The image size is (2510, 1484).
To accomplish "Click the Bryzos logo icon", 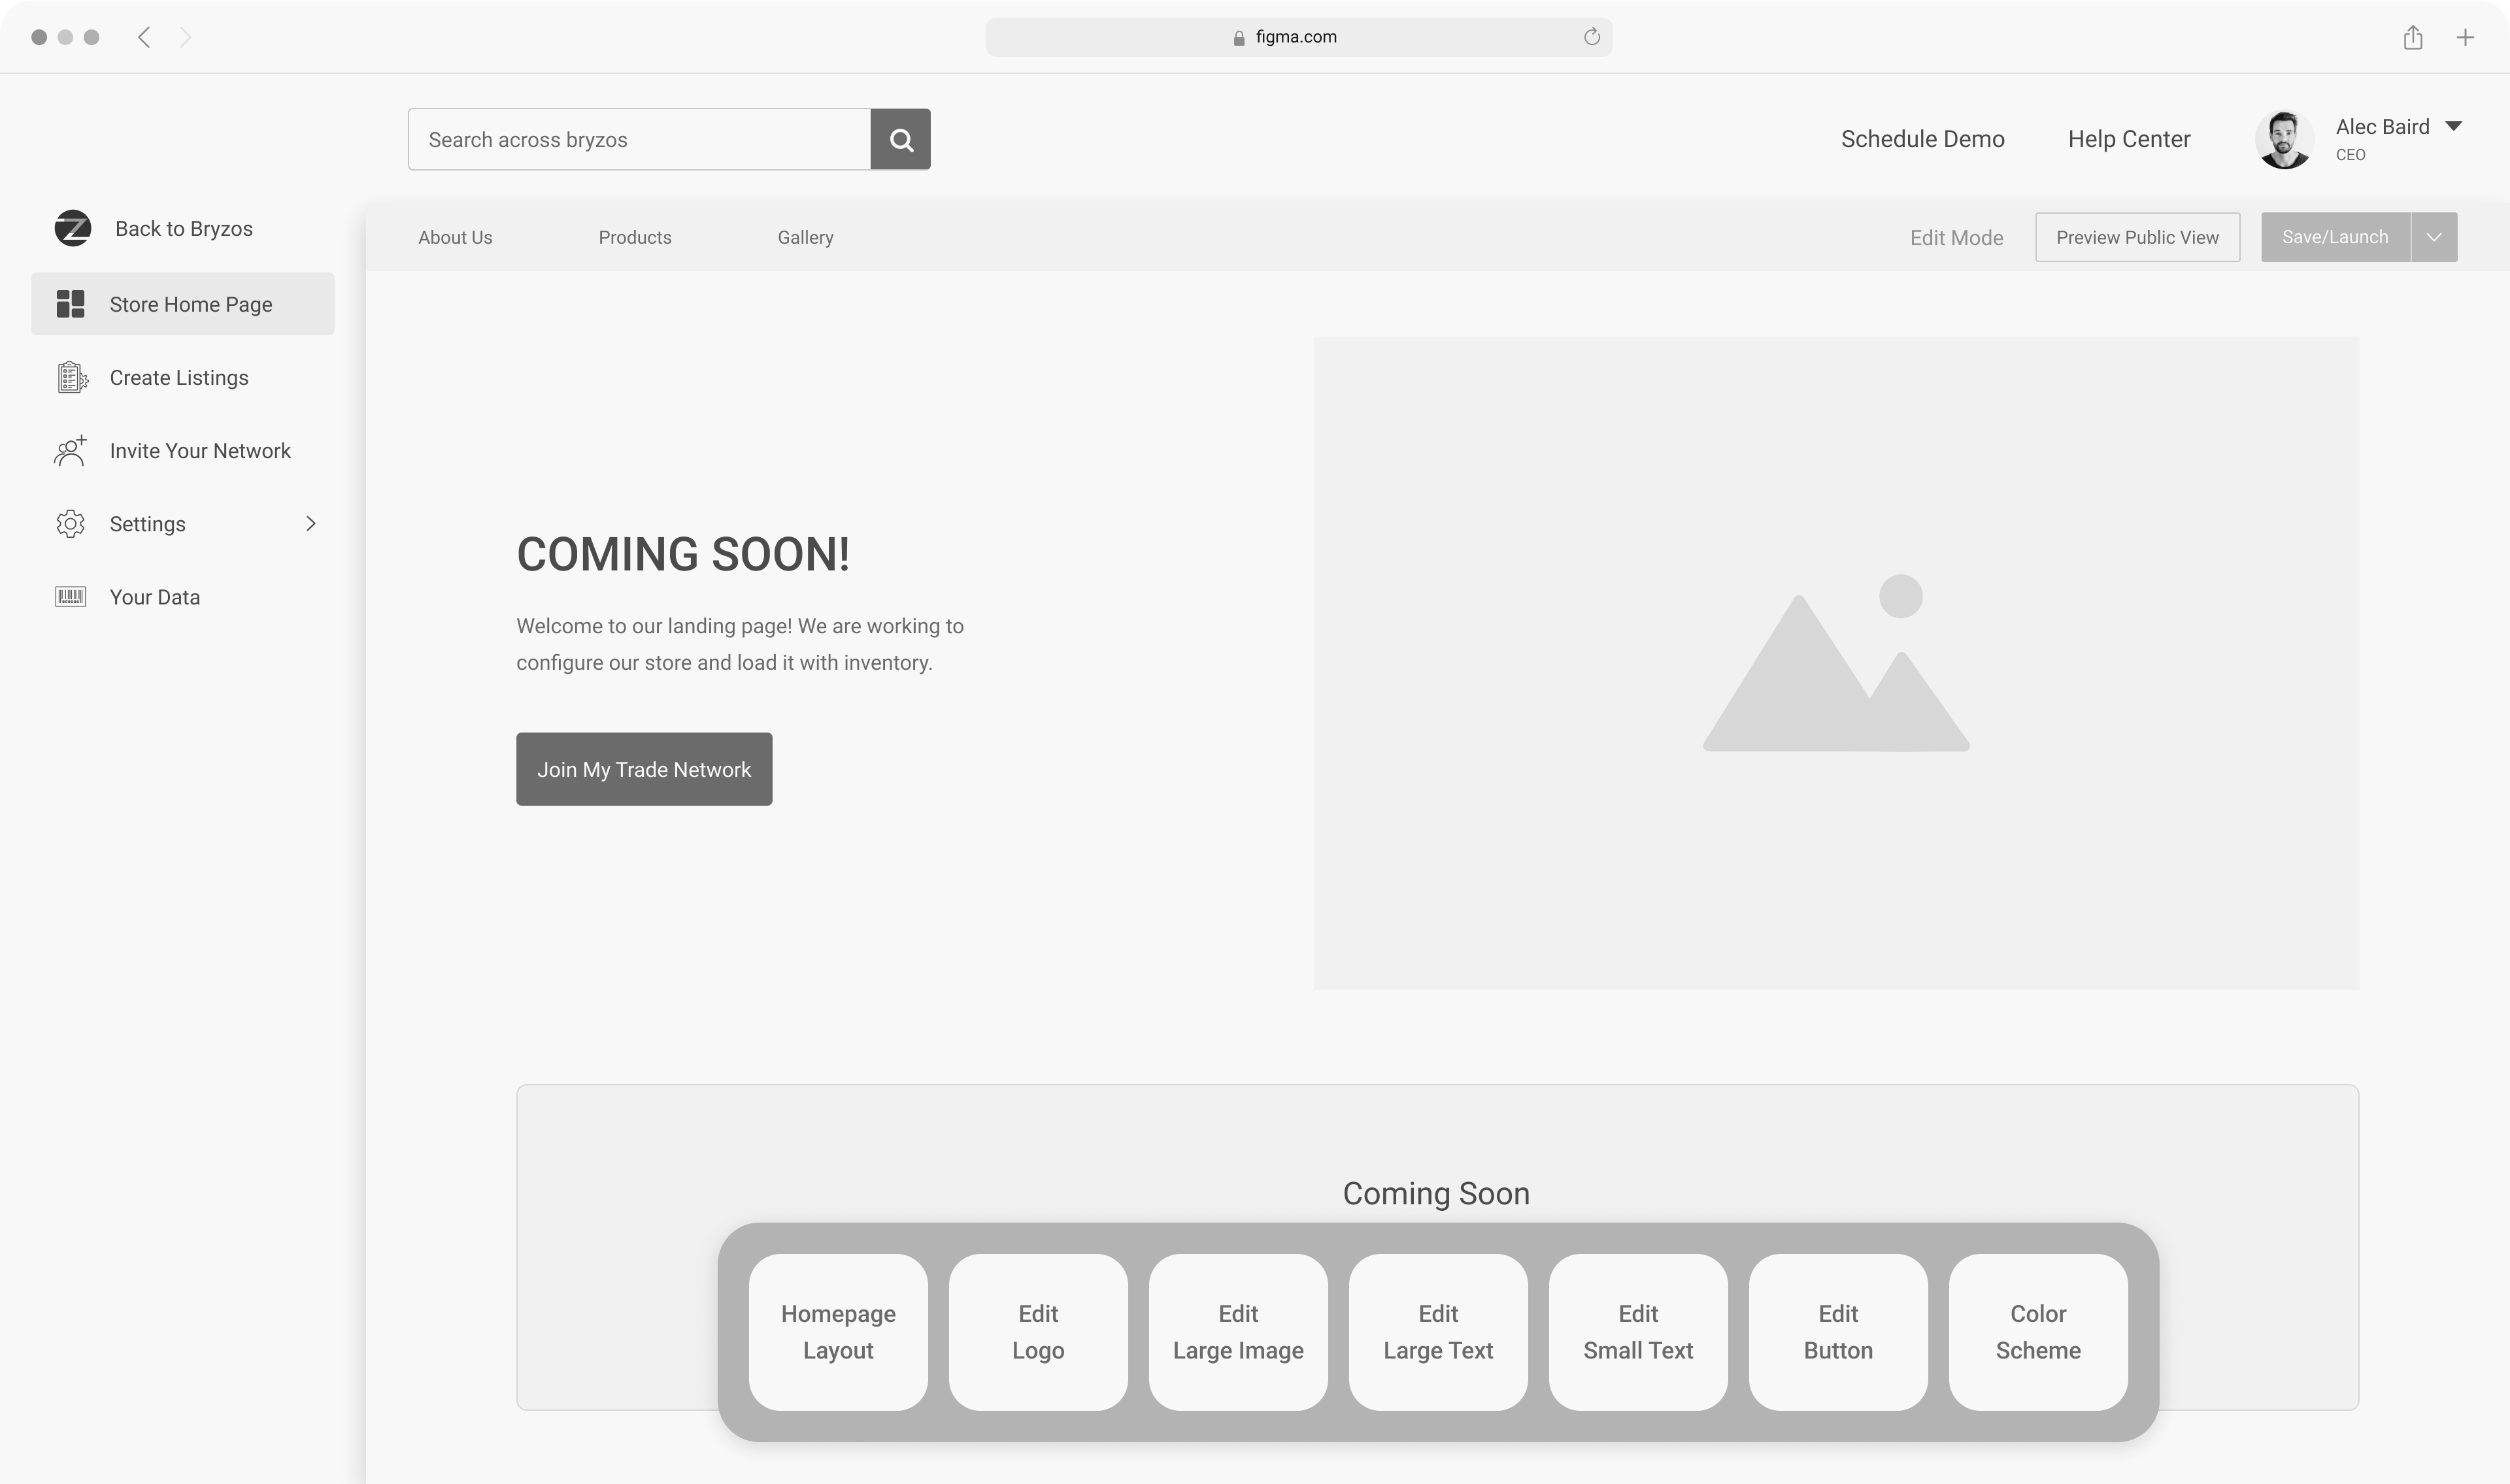I will pos(72,228).
